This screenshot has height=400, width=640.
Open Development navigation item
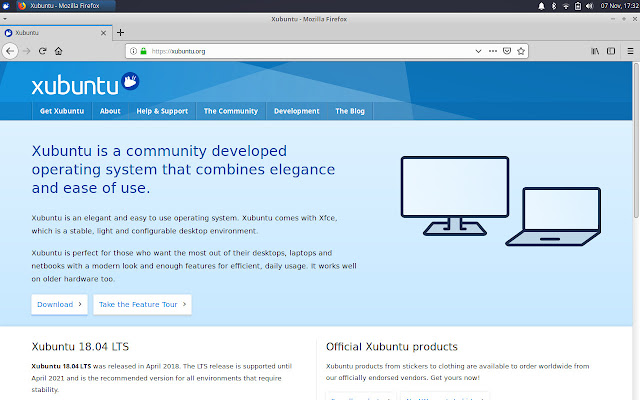pos(297,111)
